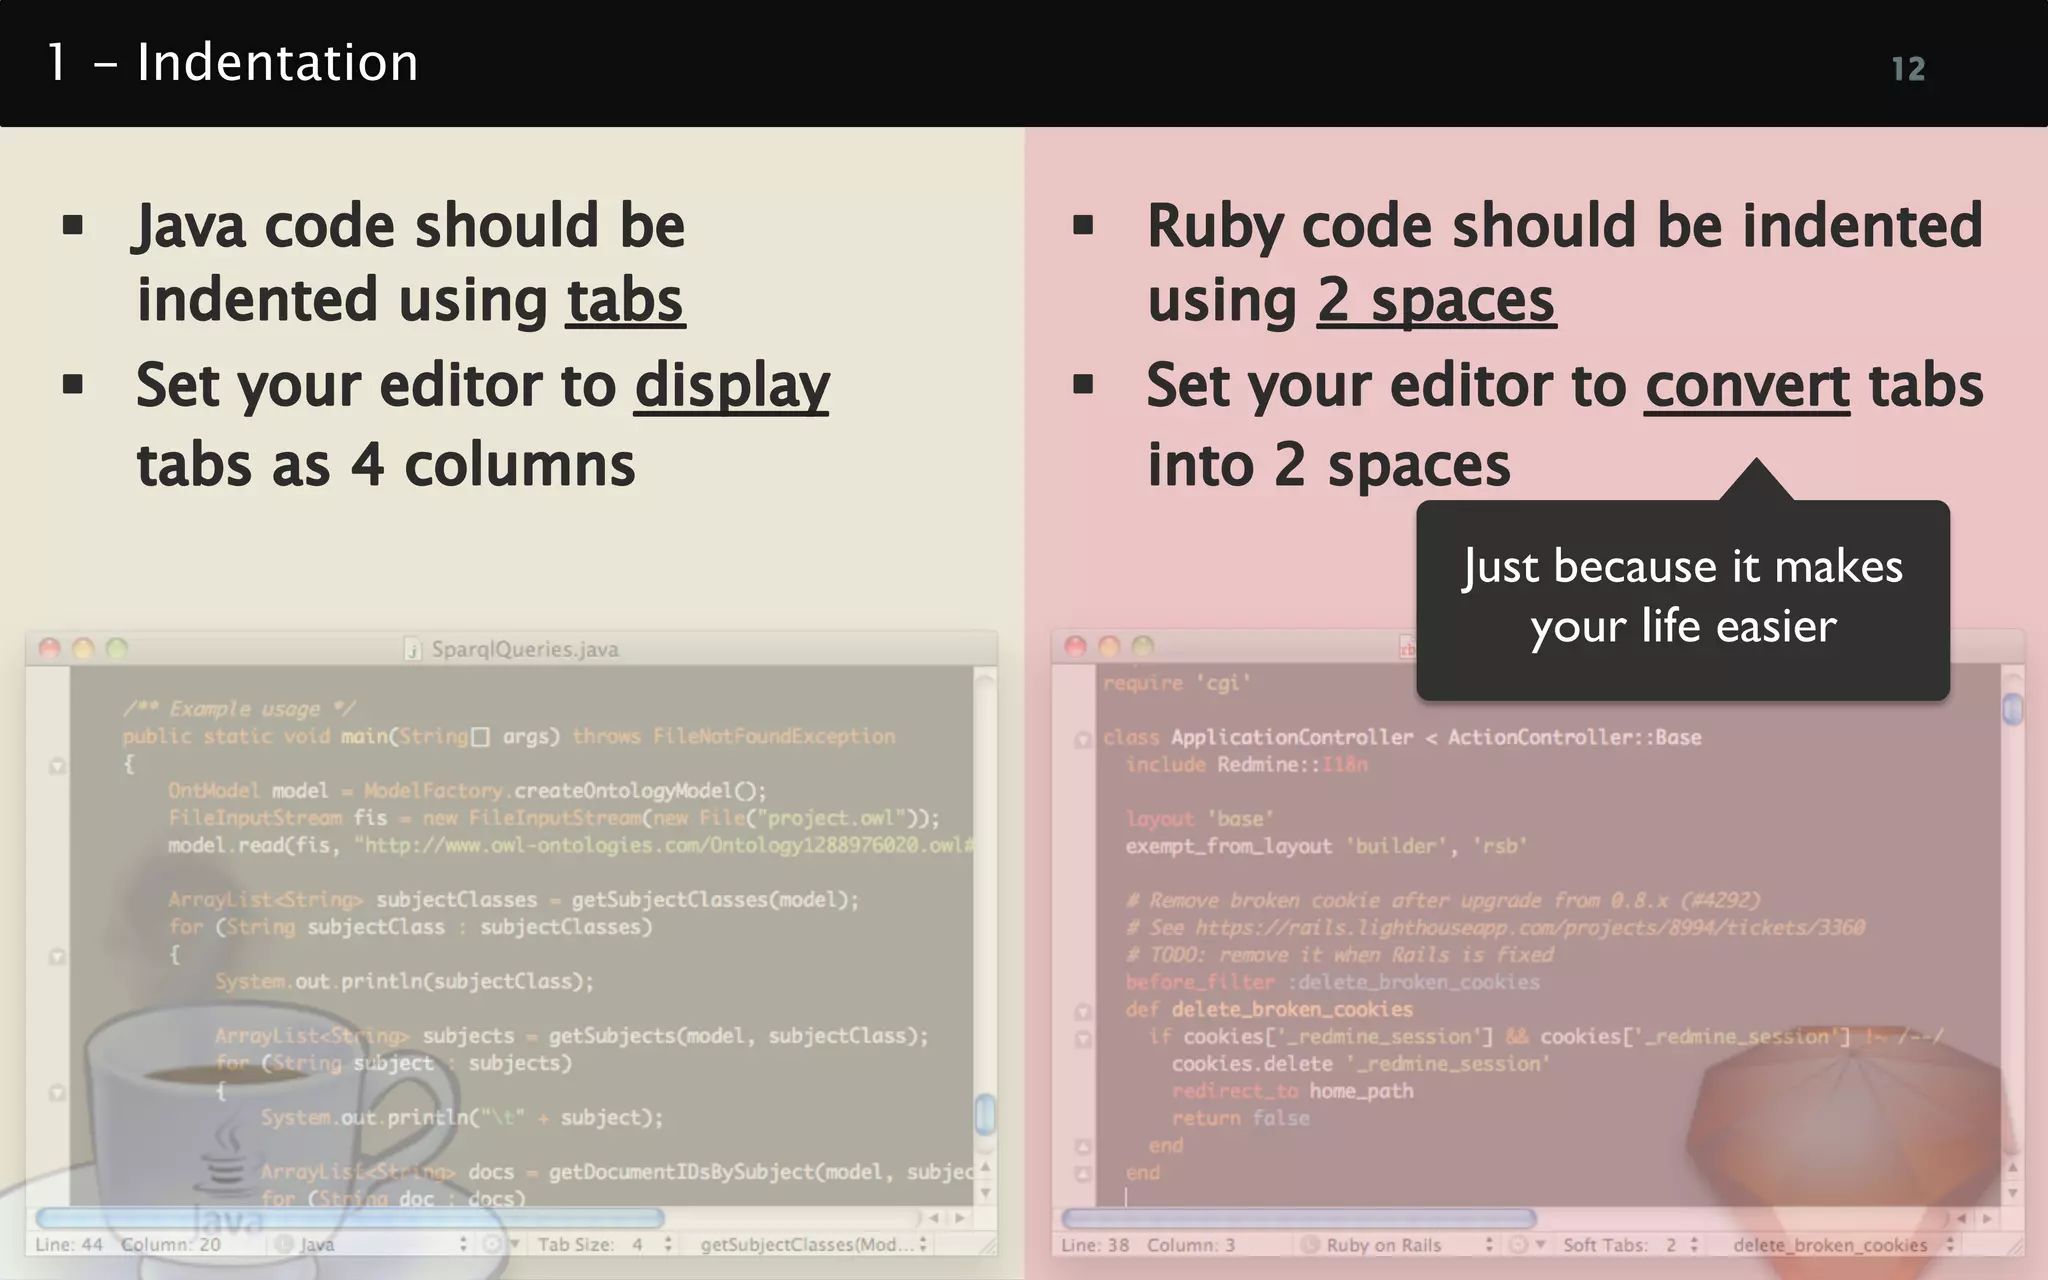Collapse the ApplicationController class fold marker
The height and width of the screenshot is (1280, 2048).
(x=1082, y=740)
